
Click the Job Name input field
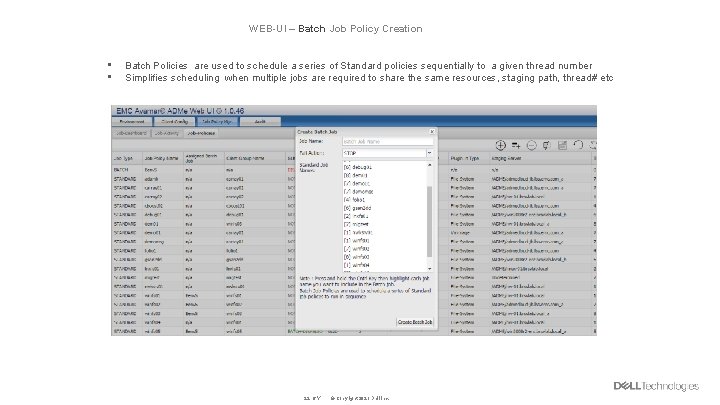[388, 141]
